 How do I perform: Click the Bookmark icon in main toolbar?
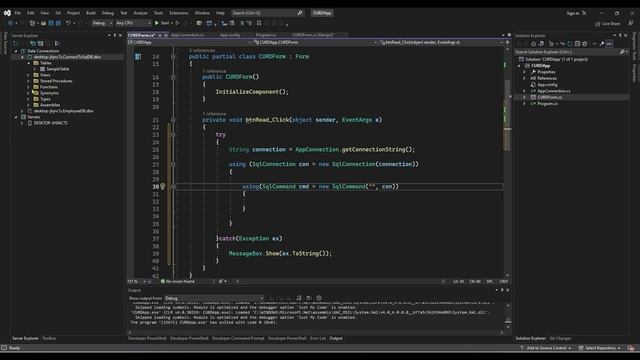click(259, 23)
